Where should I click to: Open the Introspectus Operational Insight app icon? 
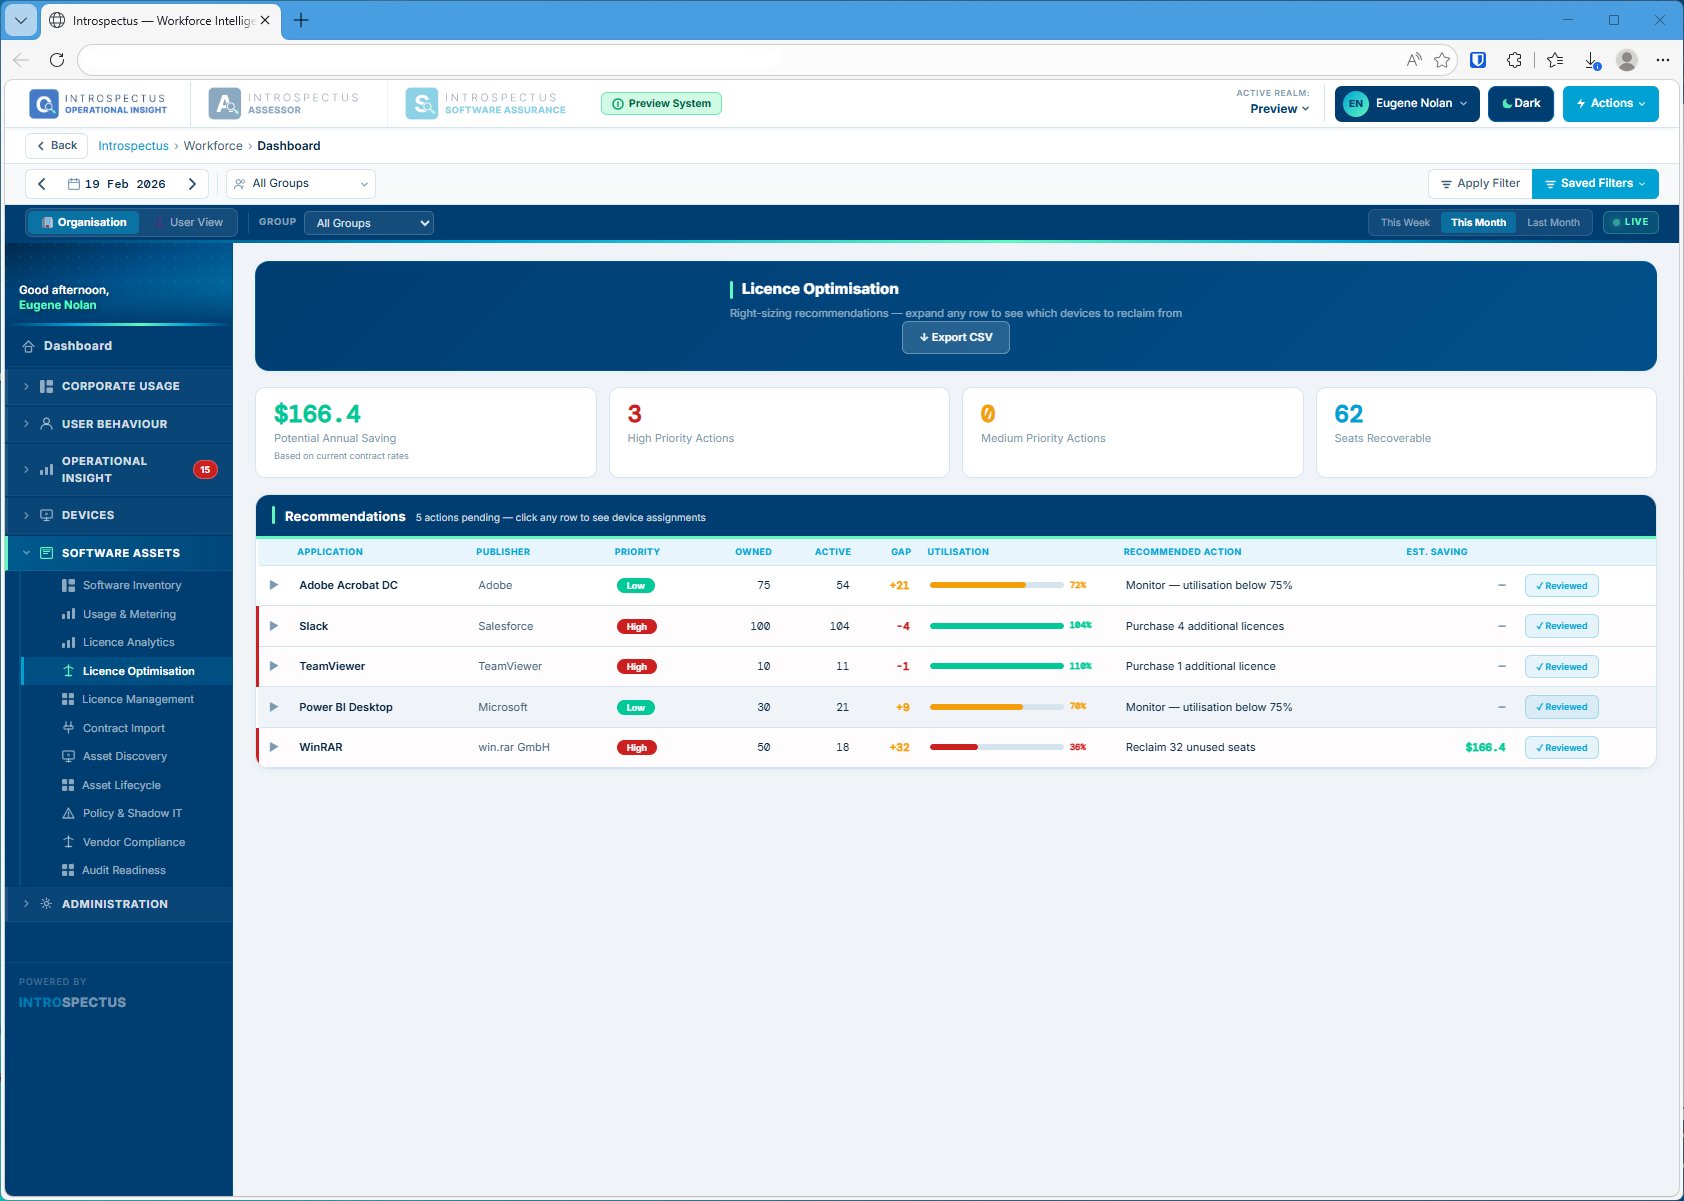[43, 103]
